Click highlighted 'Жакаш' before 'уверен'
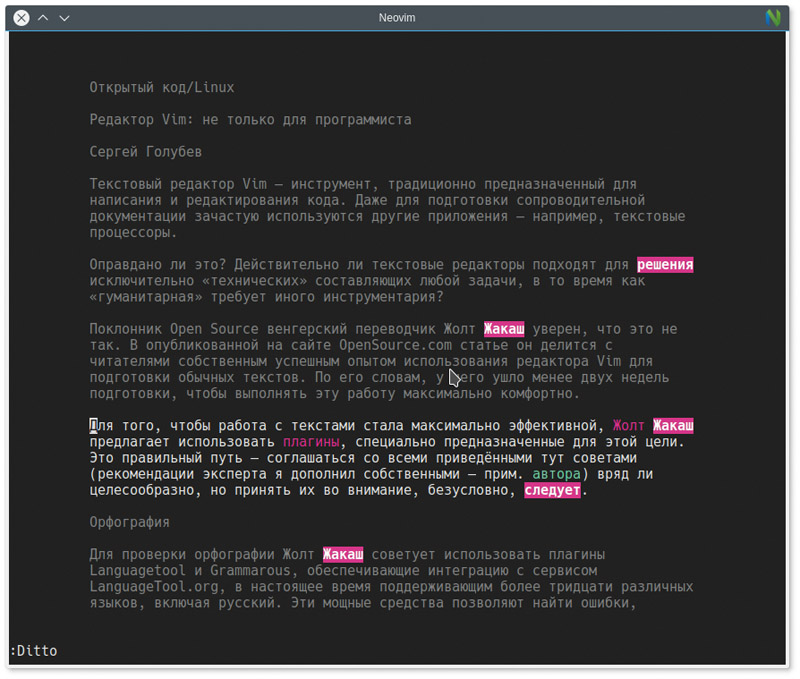Viewport: 800px width, 679px height. click(x=504, y=329)
